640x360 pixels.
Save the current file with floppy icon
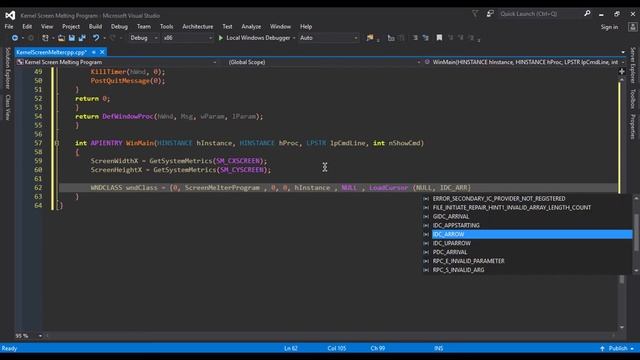coord(72,38)
